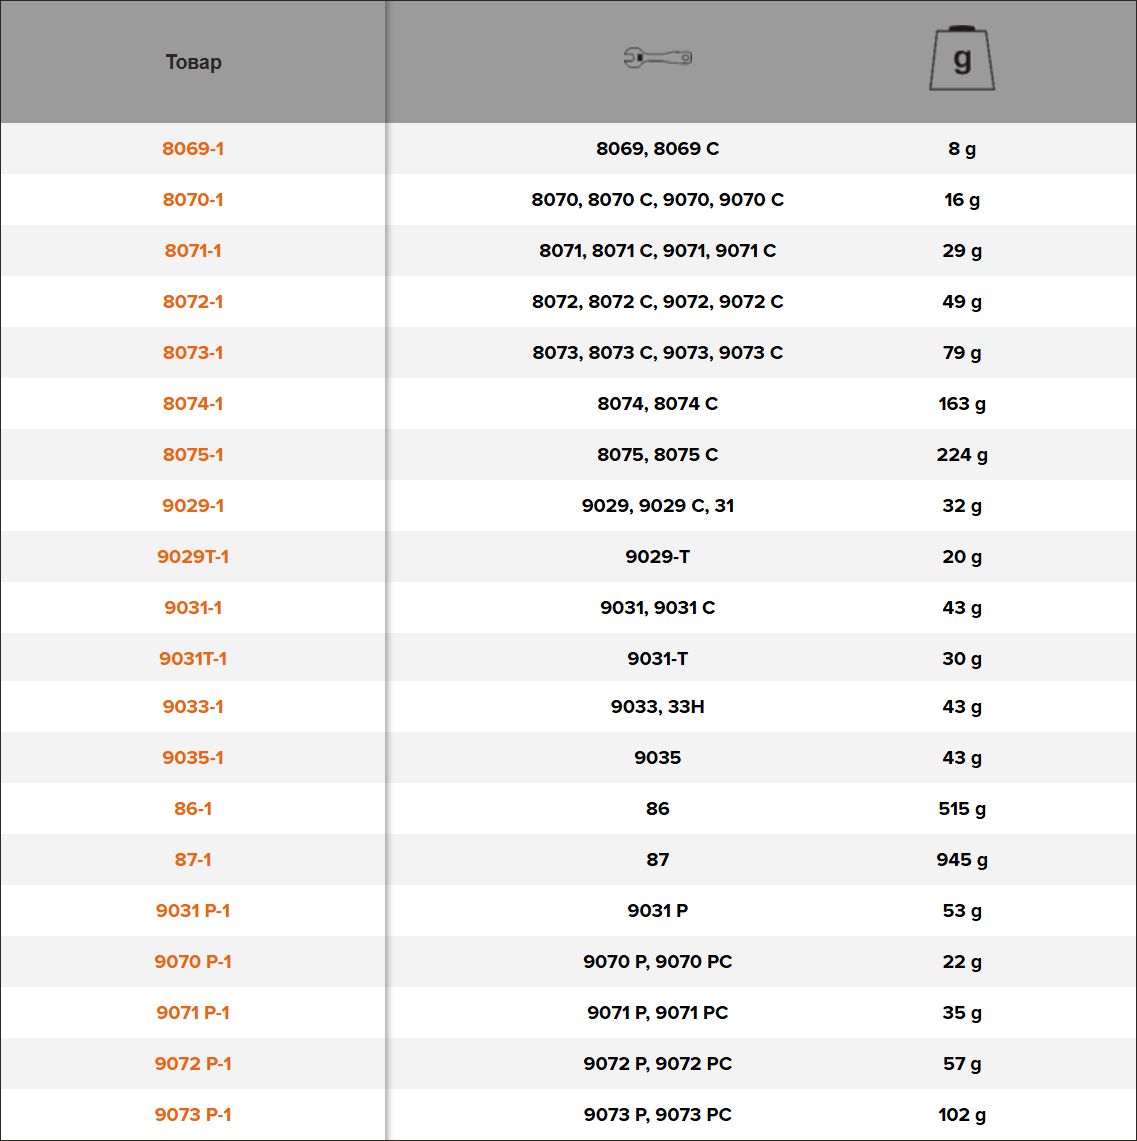Open product link 86-1

pyautogui.click(x=193, y=808)
